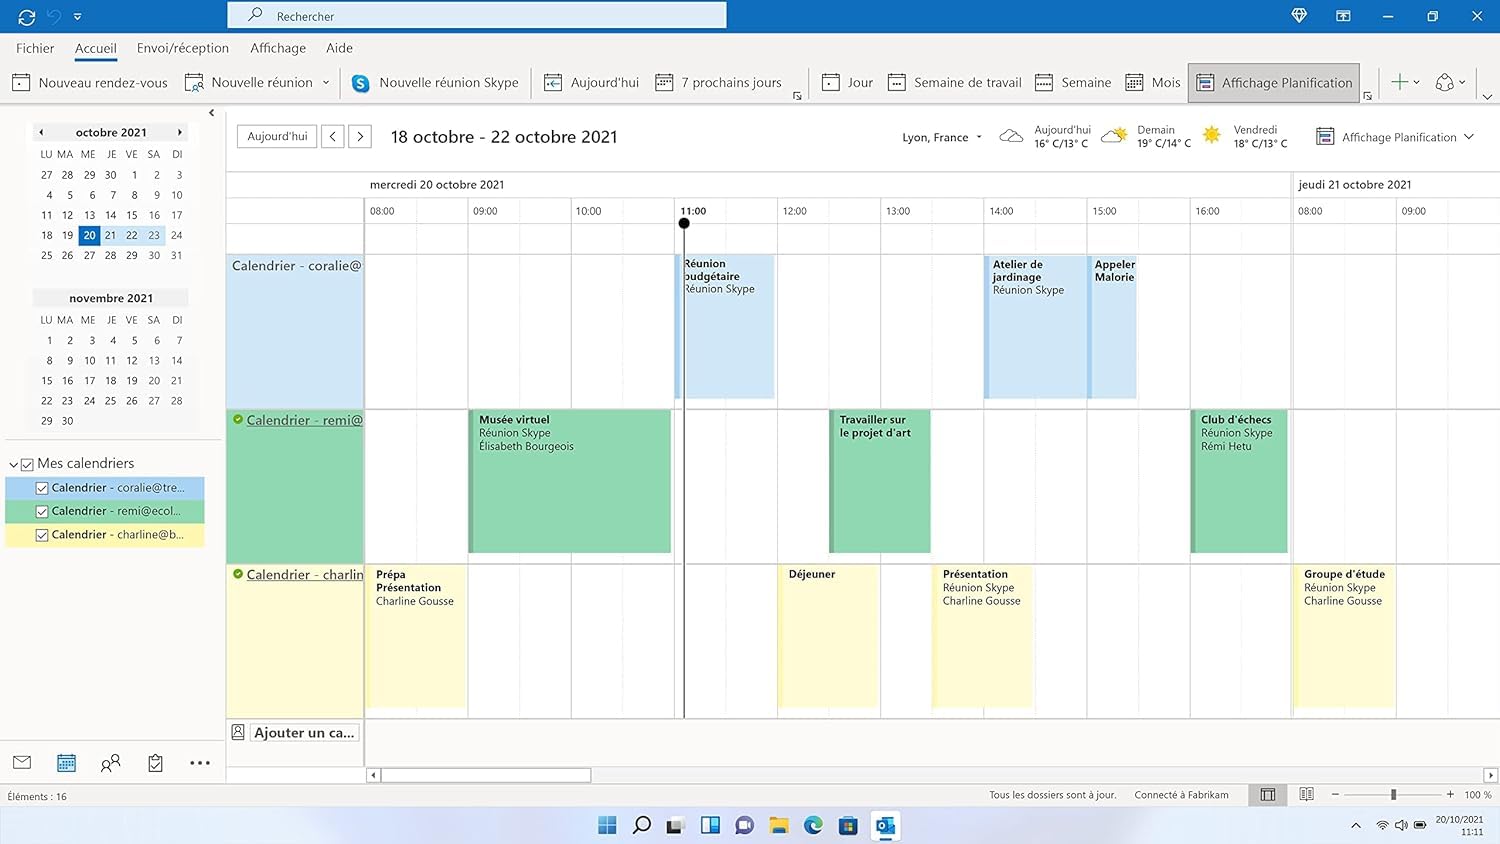The width and height of the screenshot is (1500, 844).
Task: Show more navigation options (three dots)
Action: (x=200, y=763)
